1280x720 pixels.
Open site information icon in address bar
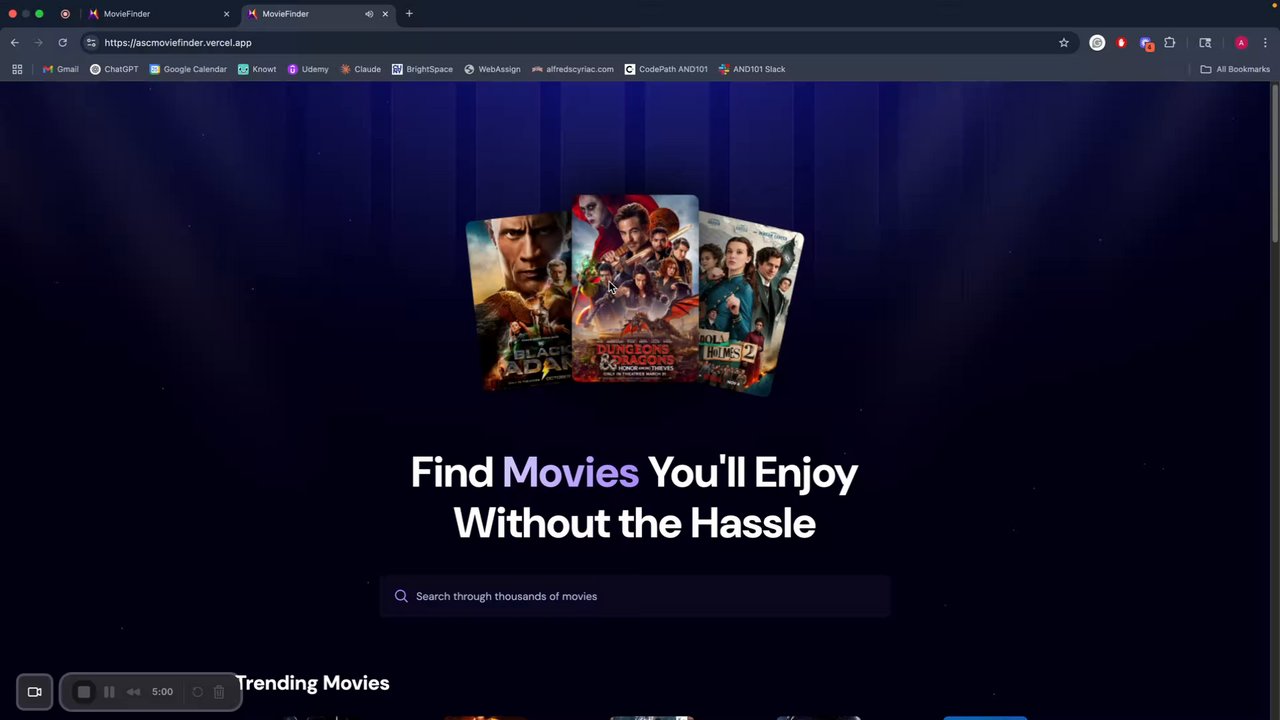pyautogui.click(x=91, y=43)
